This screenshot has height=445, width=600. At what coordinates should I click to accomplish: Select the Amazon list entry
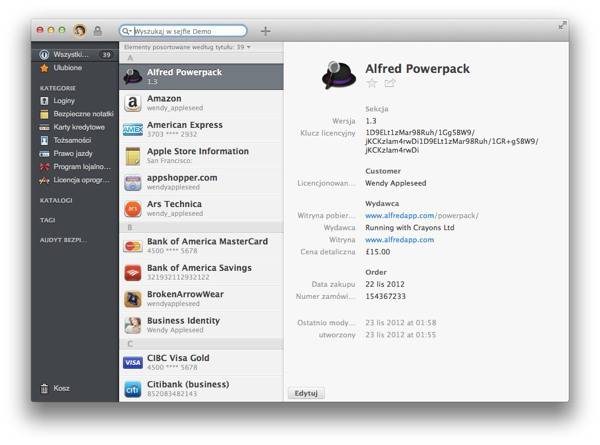click(201, 103)
